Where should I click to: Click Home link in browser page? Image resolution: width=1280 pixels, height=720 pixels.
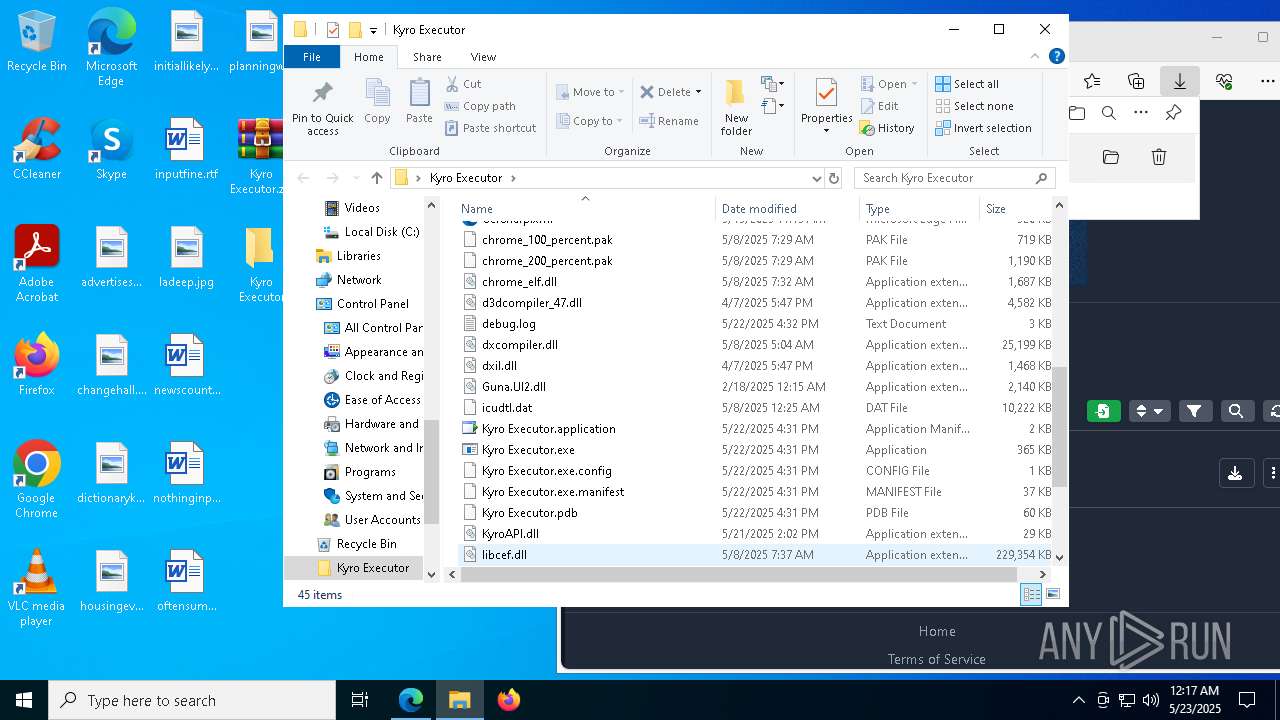[937, 631]
